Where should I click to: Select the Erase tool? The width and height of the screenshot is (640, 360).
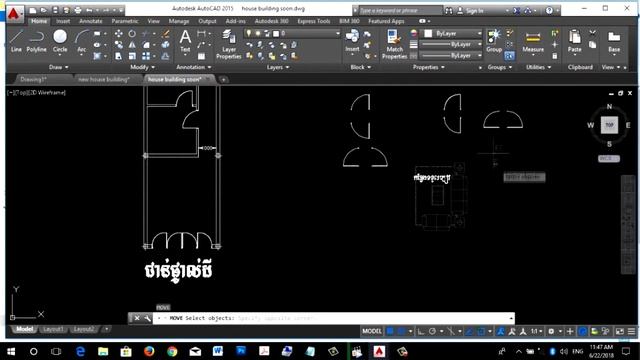[x=165, y=33]
